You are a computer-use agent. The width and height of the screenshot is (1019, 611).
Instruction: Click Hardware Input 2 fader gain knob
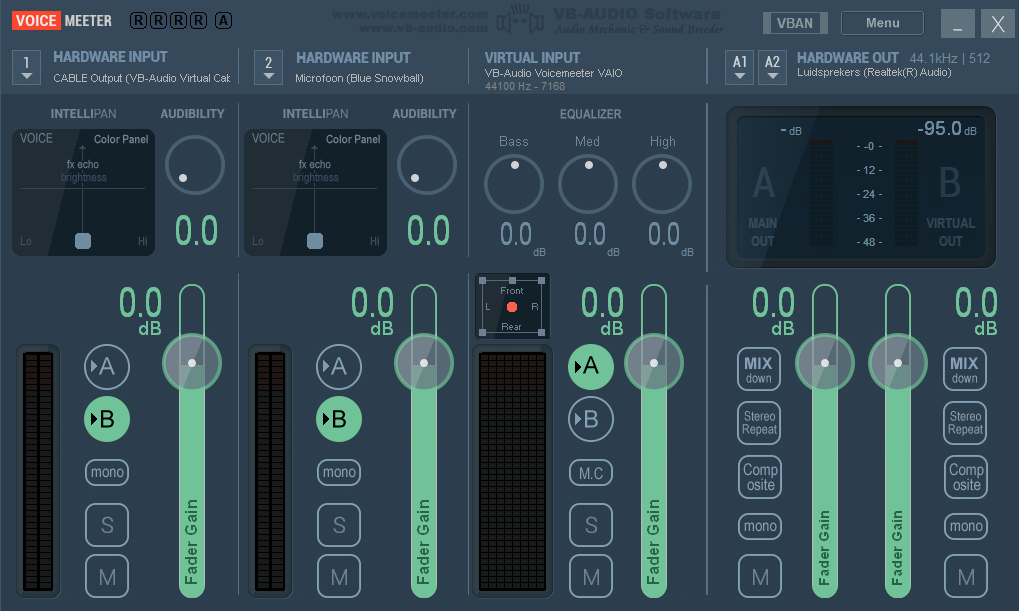tap(424, 363)
